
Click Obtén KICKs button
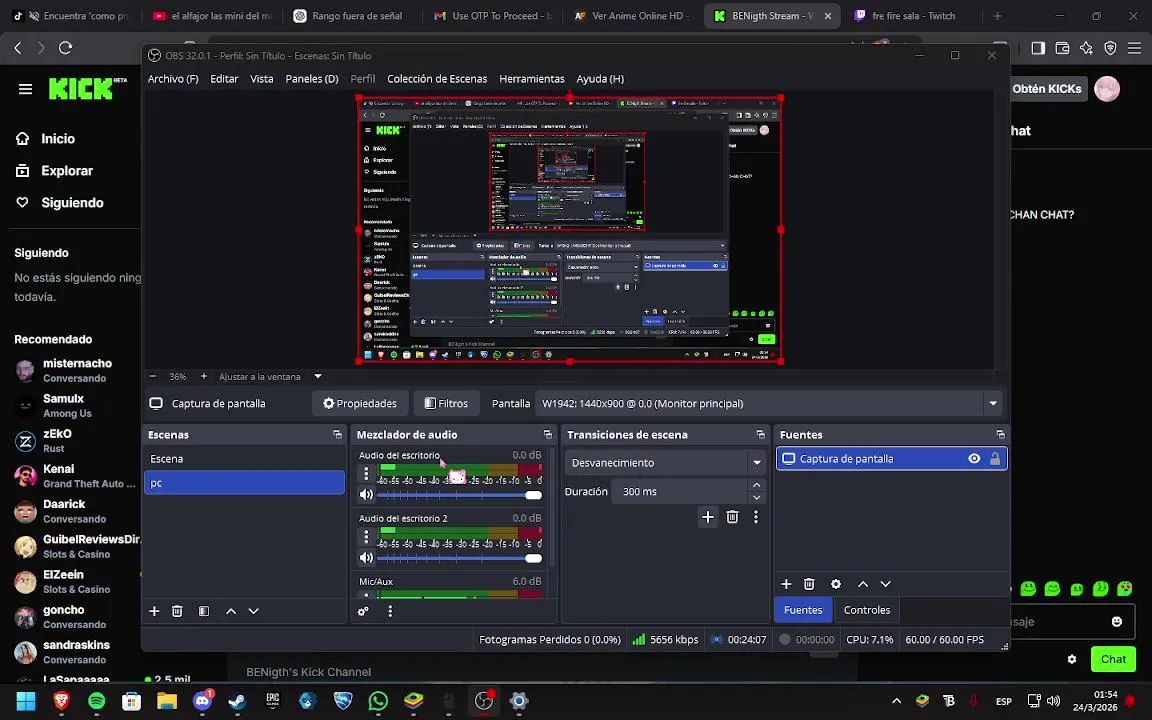pyautogui.click(x=1046, y=89)
